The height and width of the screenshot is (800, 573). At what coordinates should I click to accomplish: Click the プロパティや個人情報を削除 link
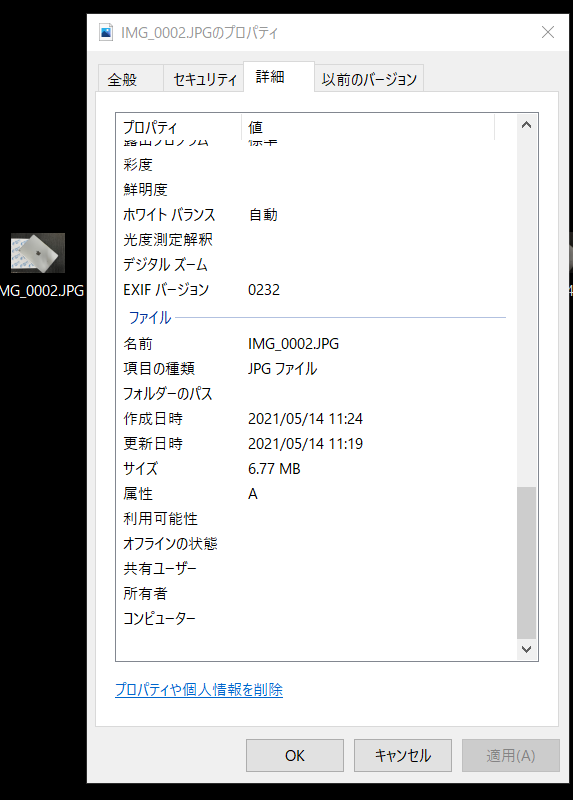199,690
